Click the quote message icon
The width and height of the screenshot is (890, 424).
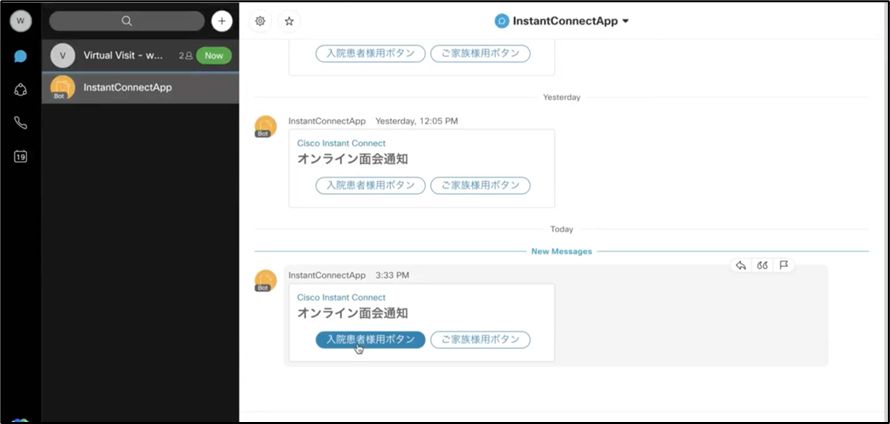(762, 265)
